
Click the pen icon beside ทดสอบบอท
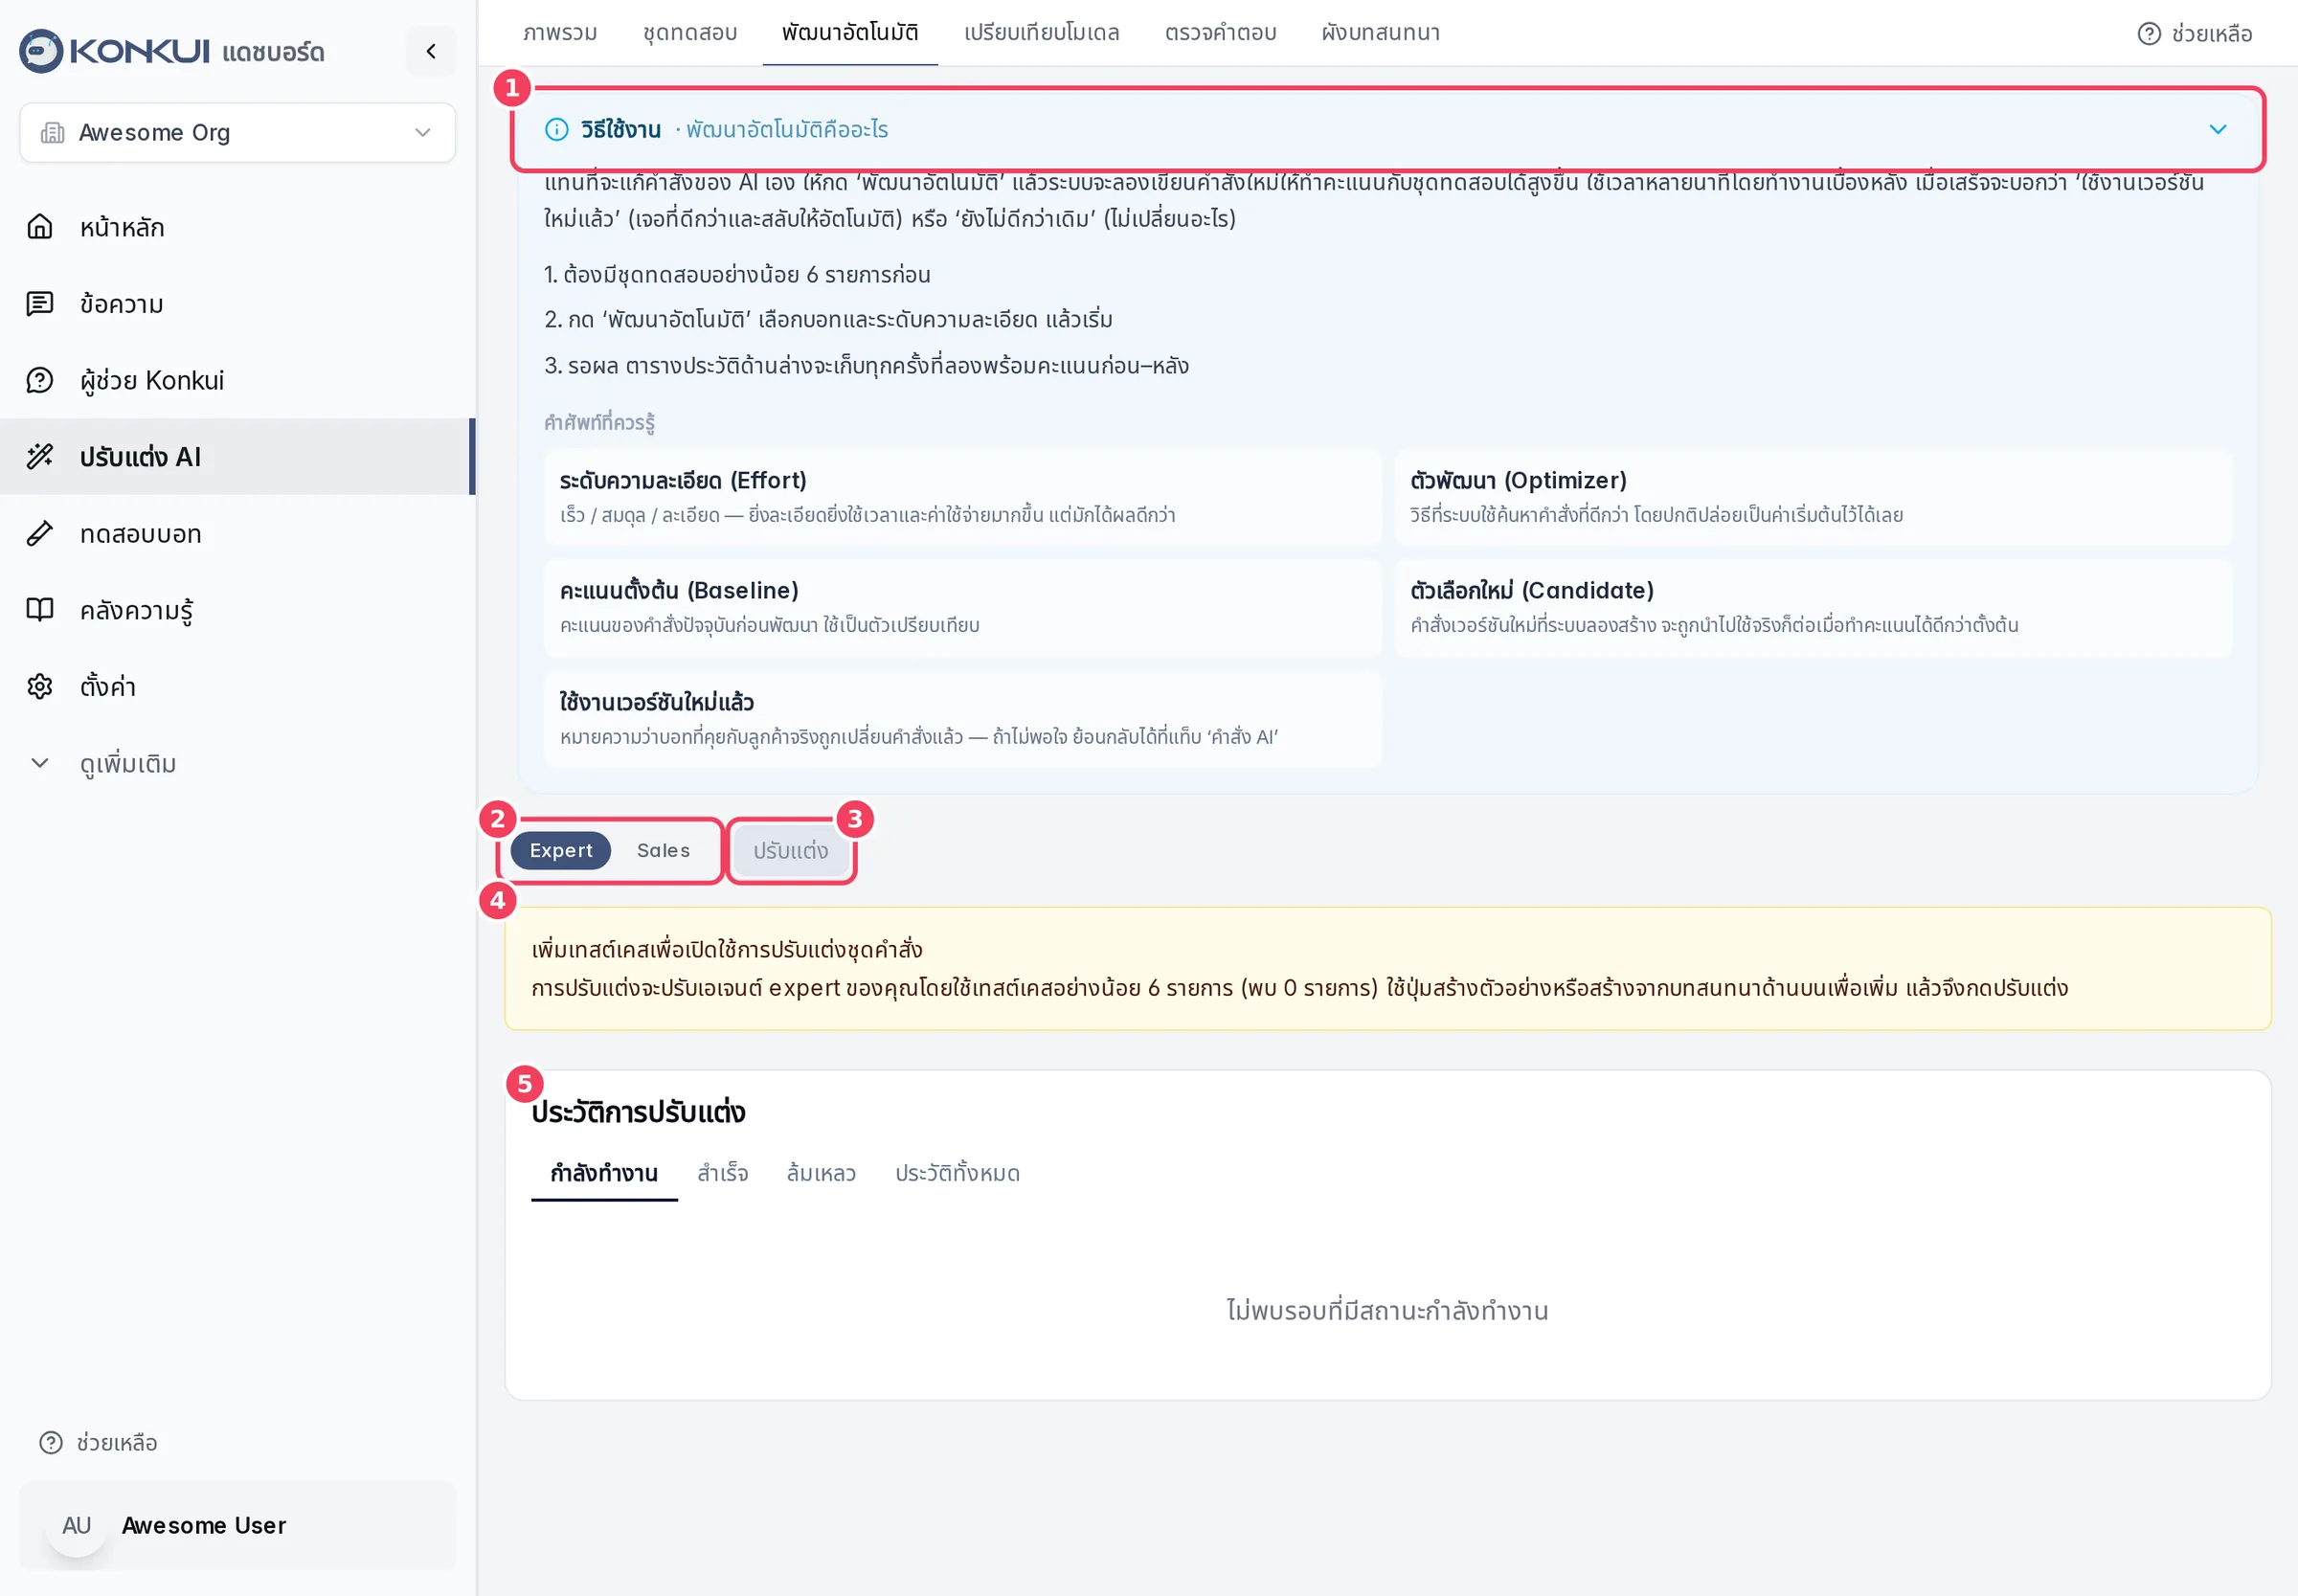click(40, 534)
